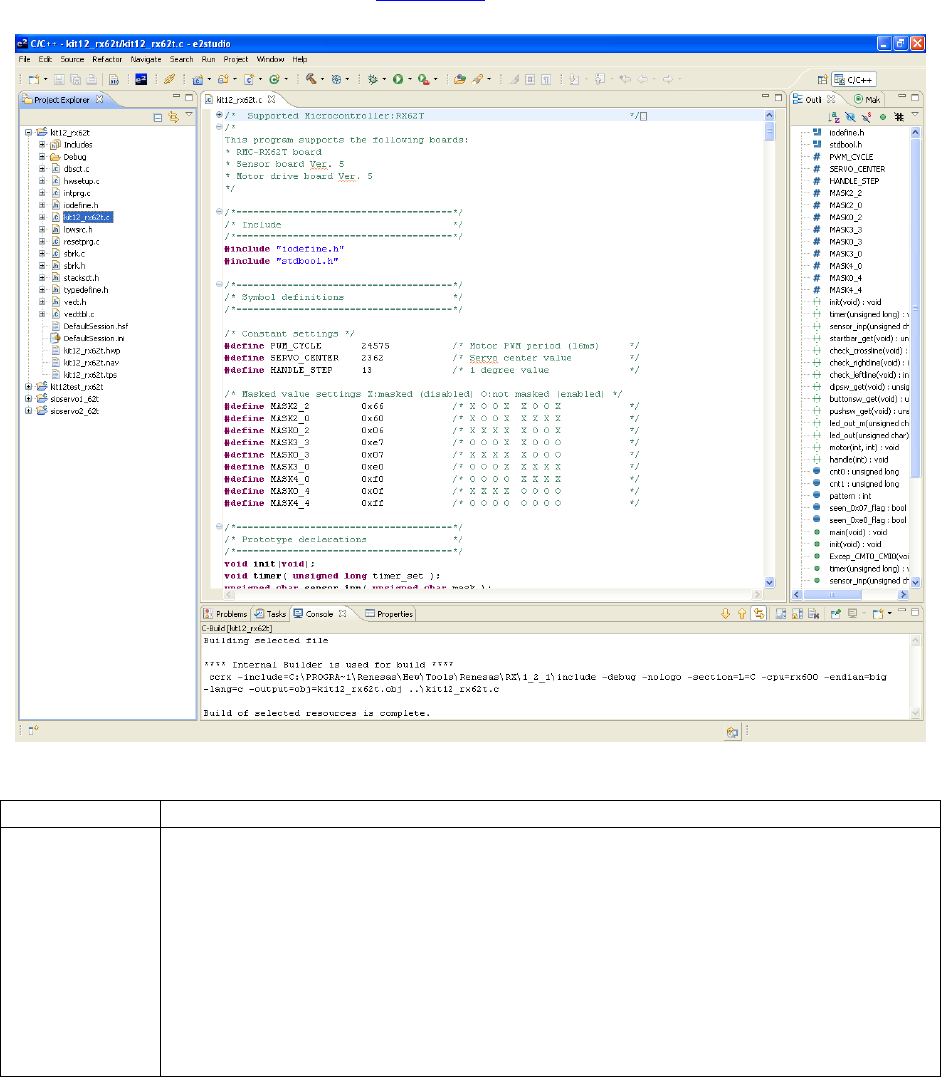The image size is (941, 1077).
Task: Click the green Run button
Action: [x=397, y=79]
